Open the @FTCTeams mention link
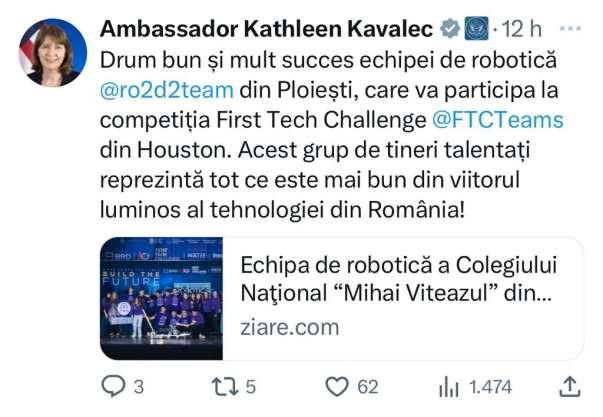 click(x=498, y=120)
